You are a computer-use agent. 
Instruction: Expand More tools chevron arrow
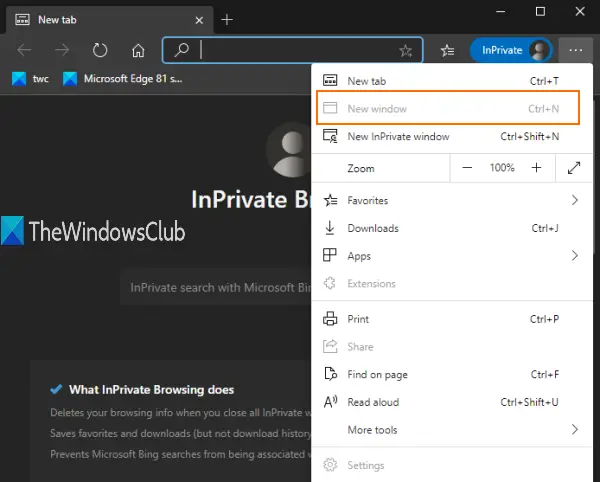(x=574, y=430)
